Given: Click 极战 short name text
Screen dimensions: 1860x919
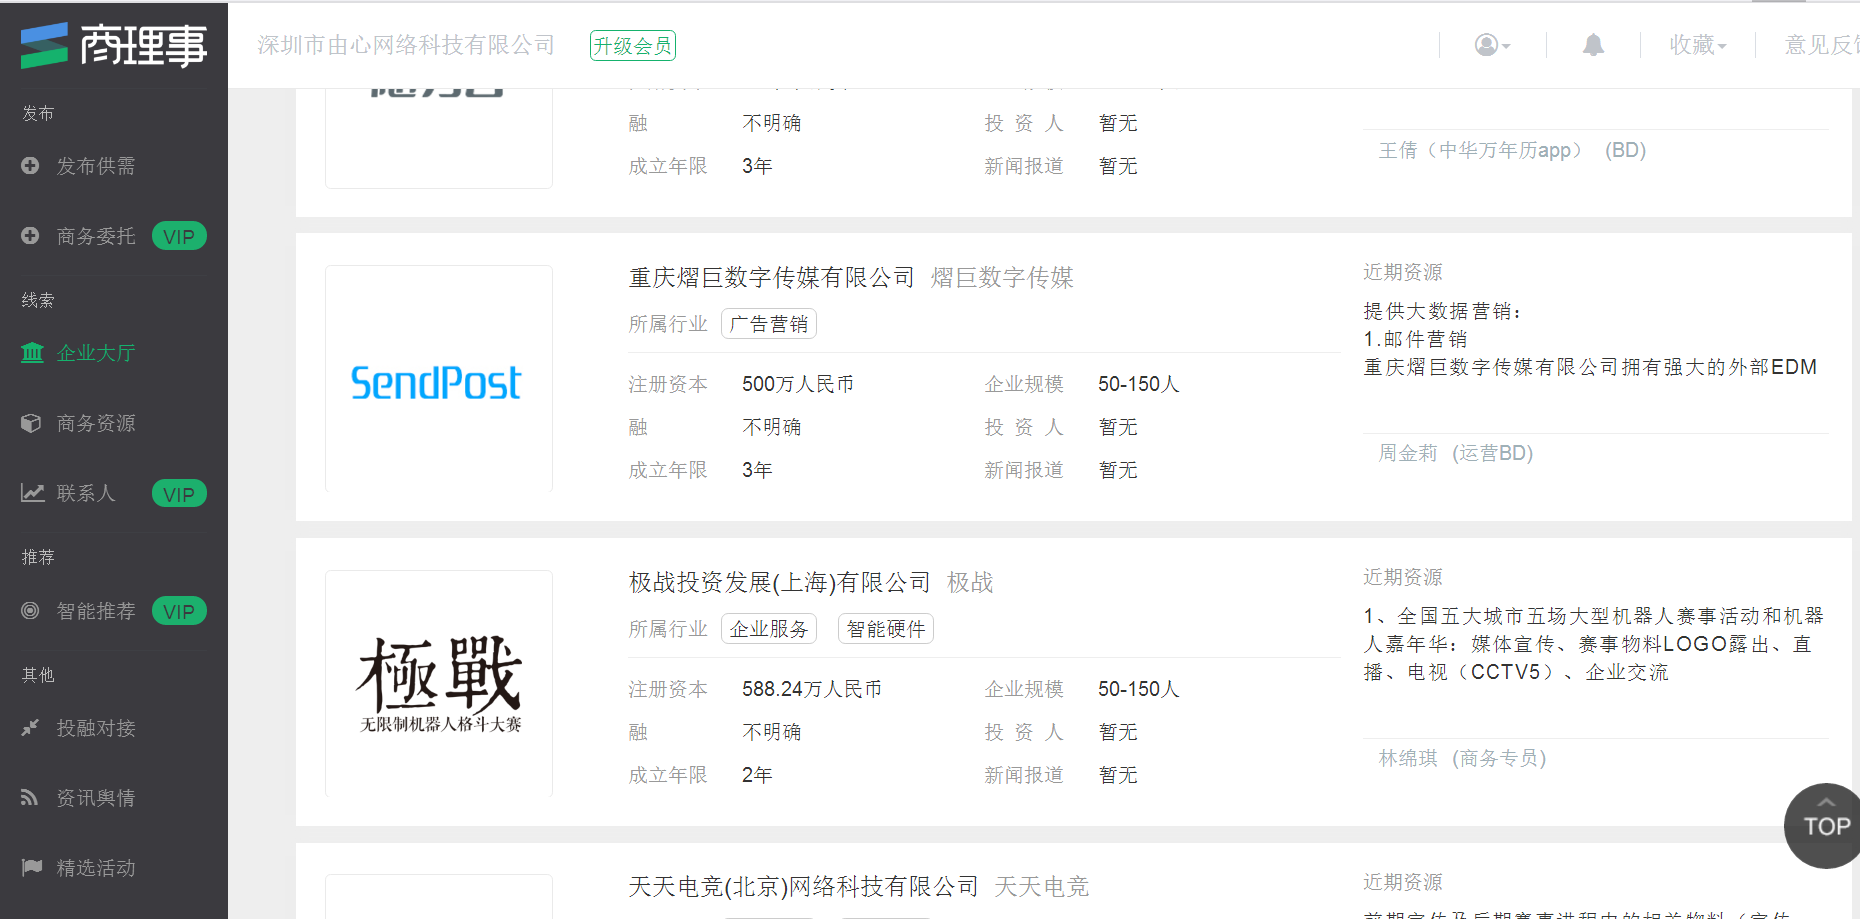Looking at the screenshot, I should click(x=970, y=582).
